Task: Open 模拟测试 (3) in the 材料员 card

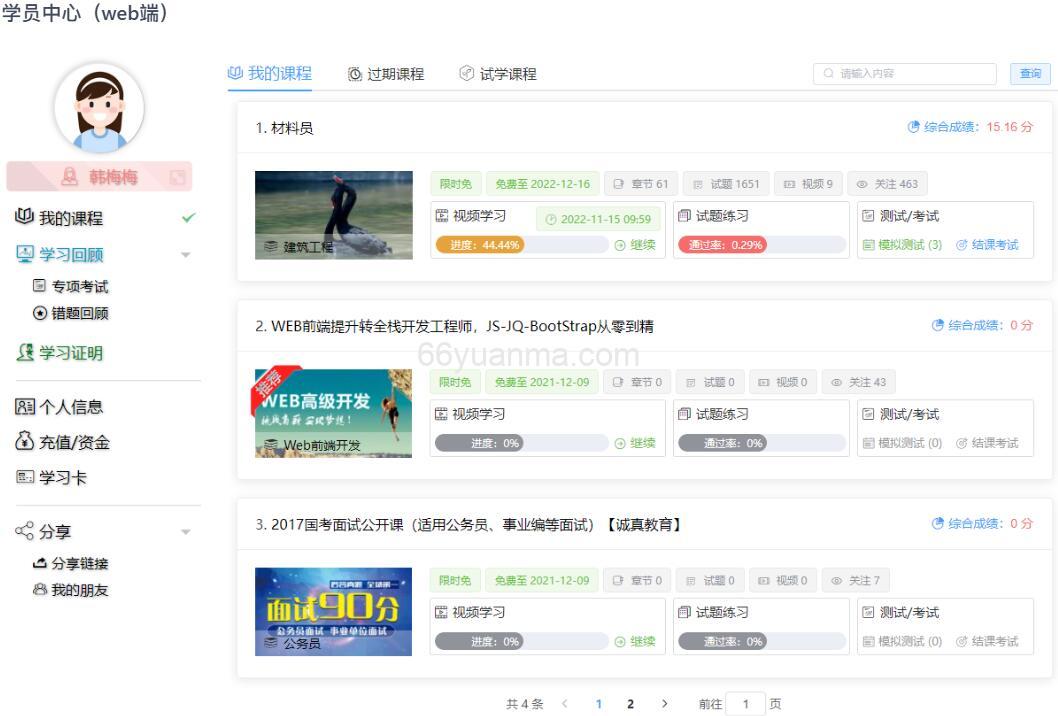Action: pos(906,243)
